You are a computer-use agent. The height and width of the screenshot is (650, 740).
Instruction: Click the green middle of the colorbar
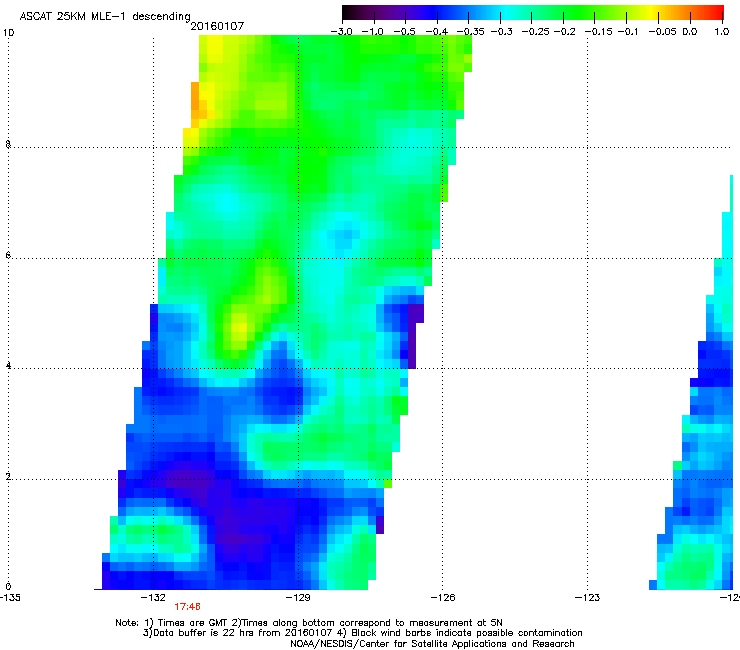click(562, 12)
